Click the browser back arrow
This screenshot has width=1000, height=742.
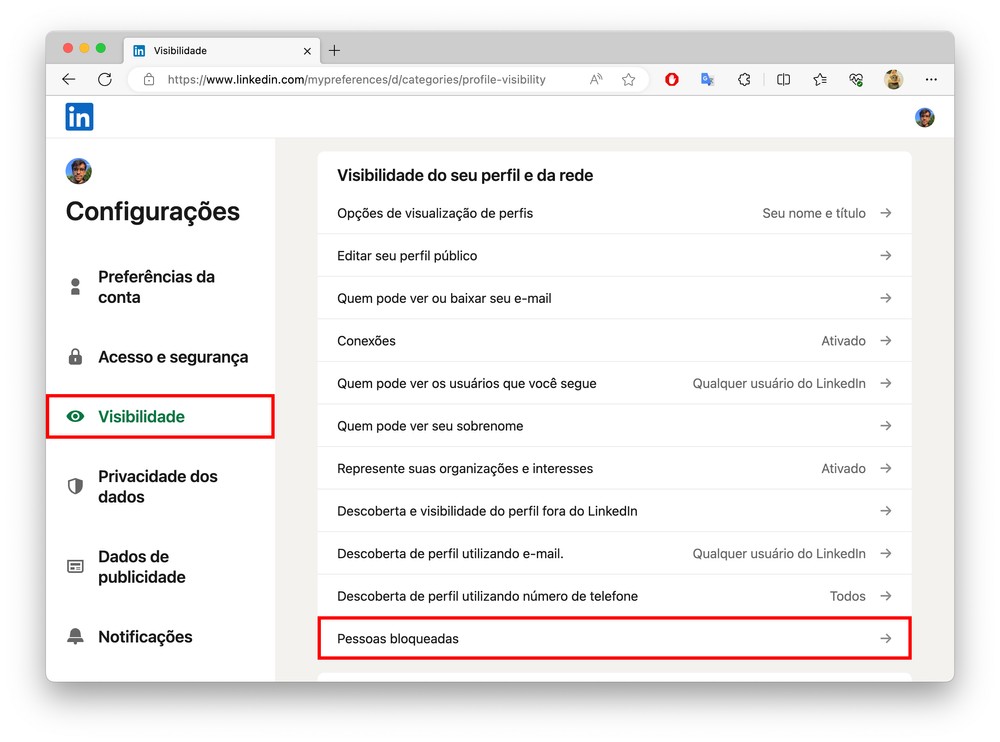click(x=68, y=79)
